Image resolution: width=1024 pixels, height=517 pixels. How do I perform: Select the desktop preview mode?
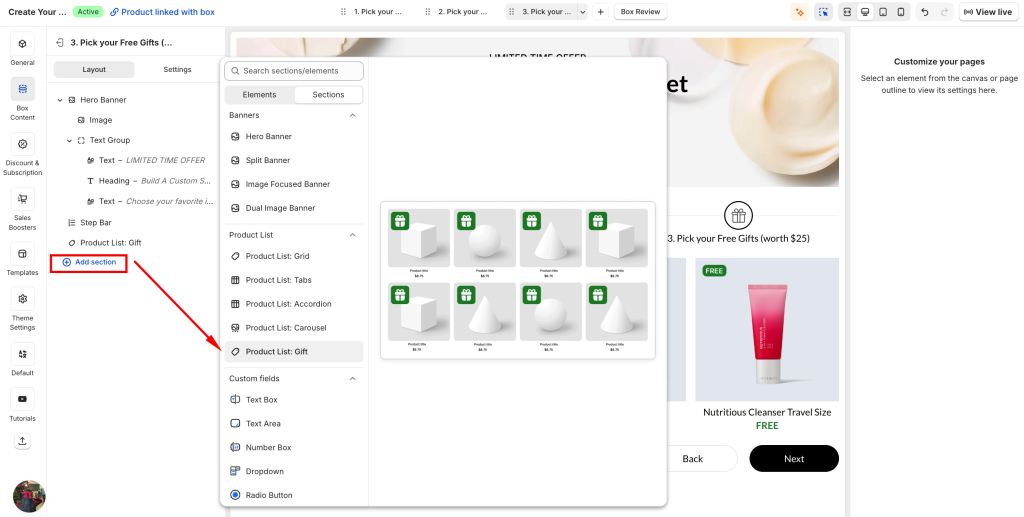click(865, 12)
